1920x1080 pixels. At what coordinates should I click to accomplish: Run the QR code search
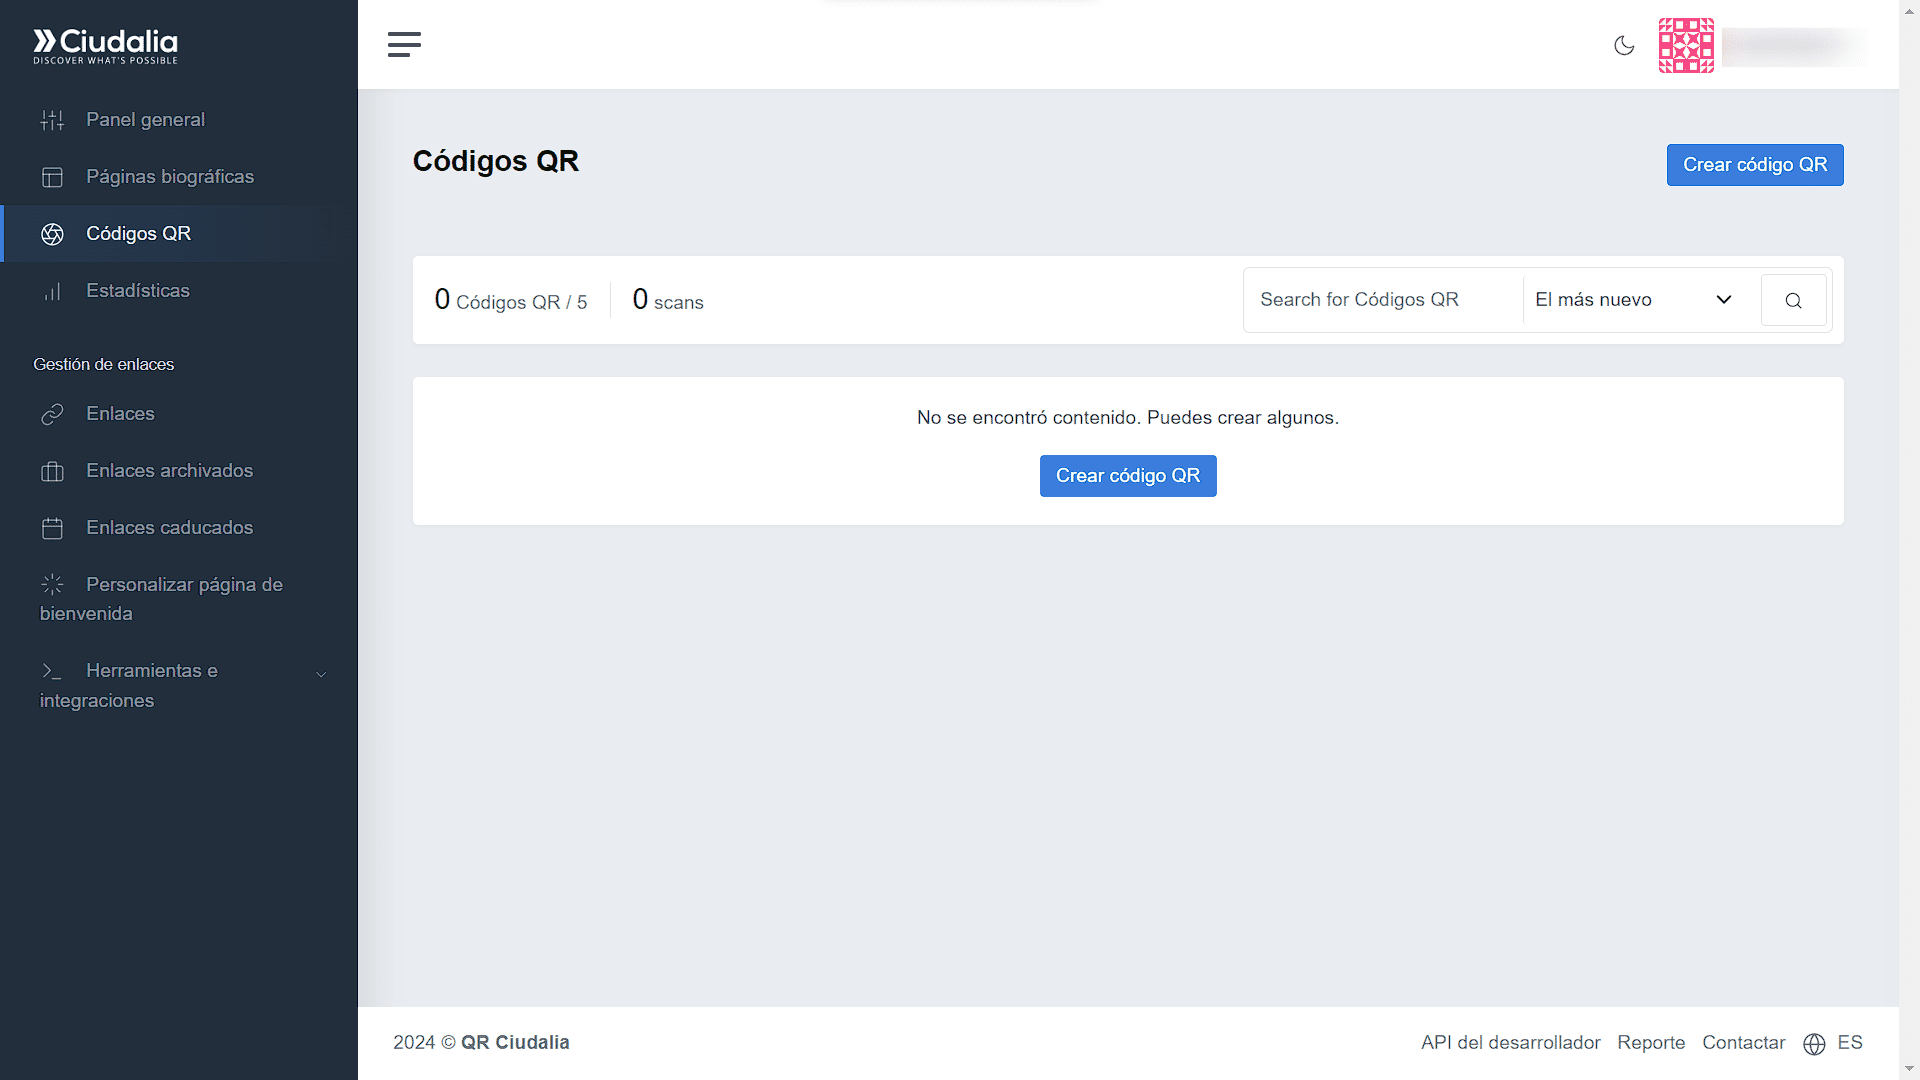click(1793, 299)
